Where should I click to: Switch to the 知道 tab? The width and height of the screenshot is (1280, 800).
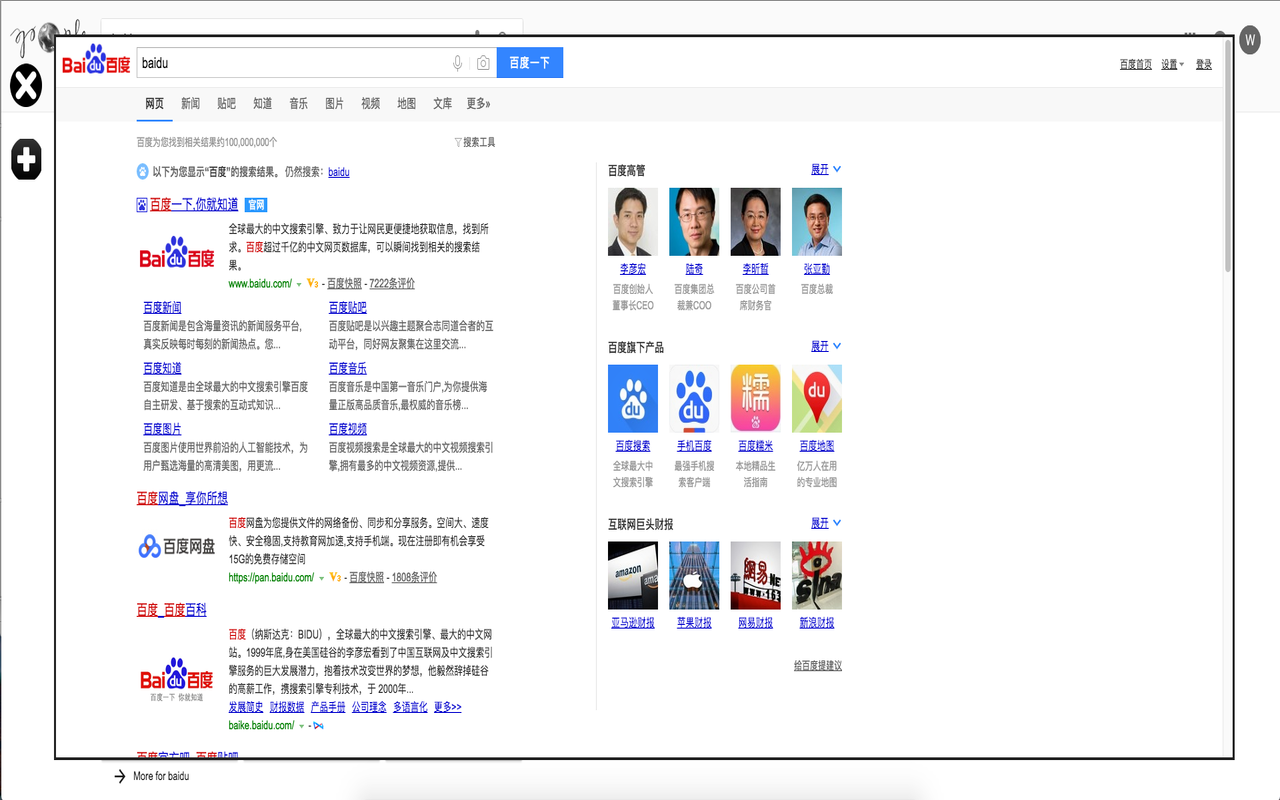[262, 104]
